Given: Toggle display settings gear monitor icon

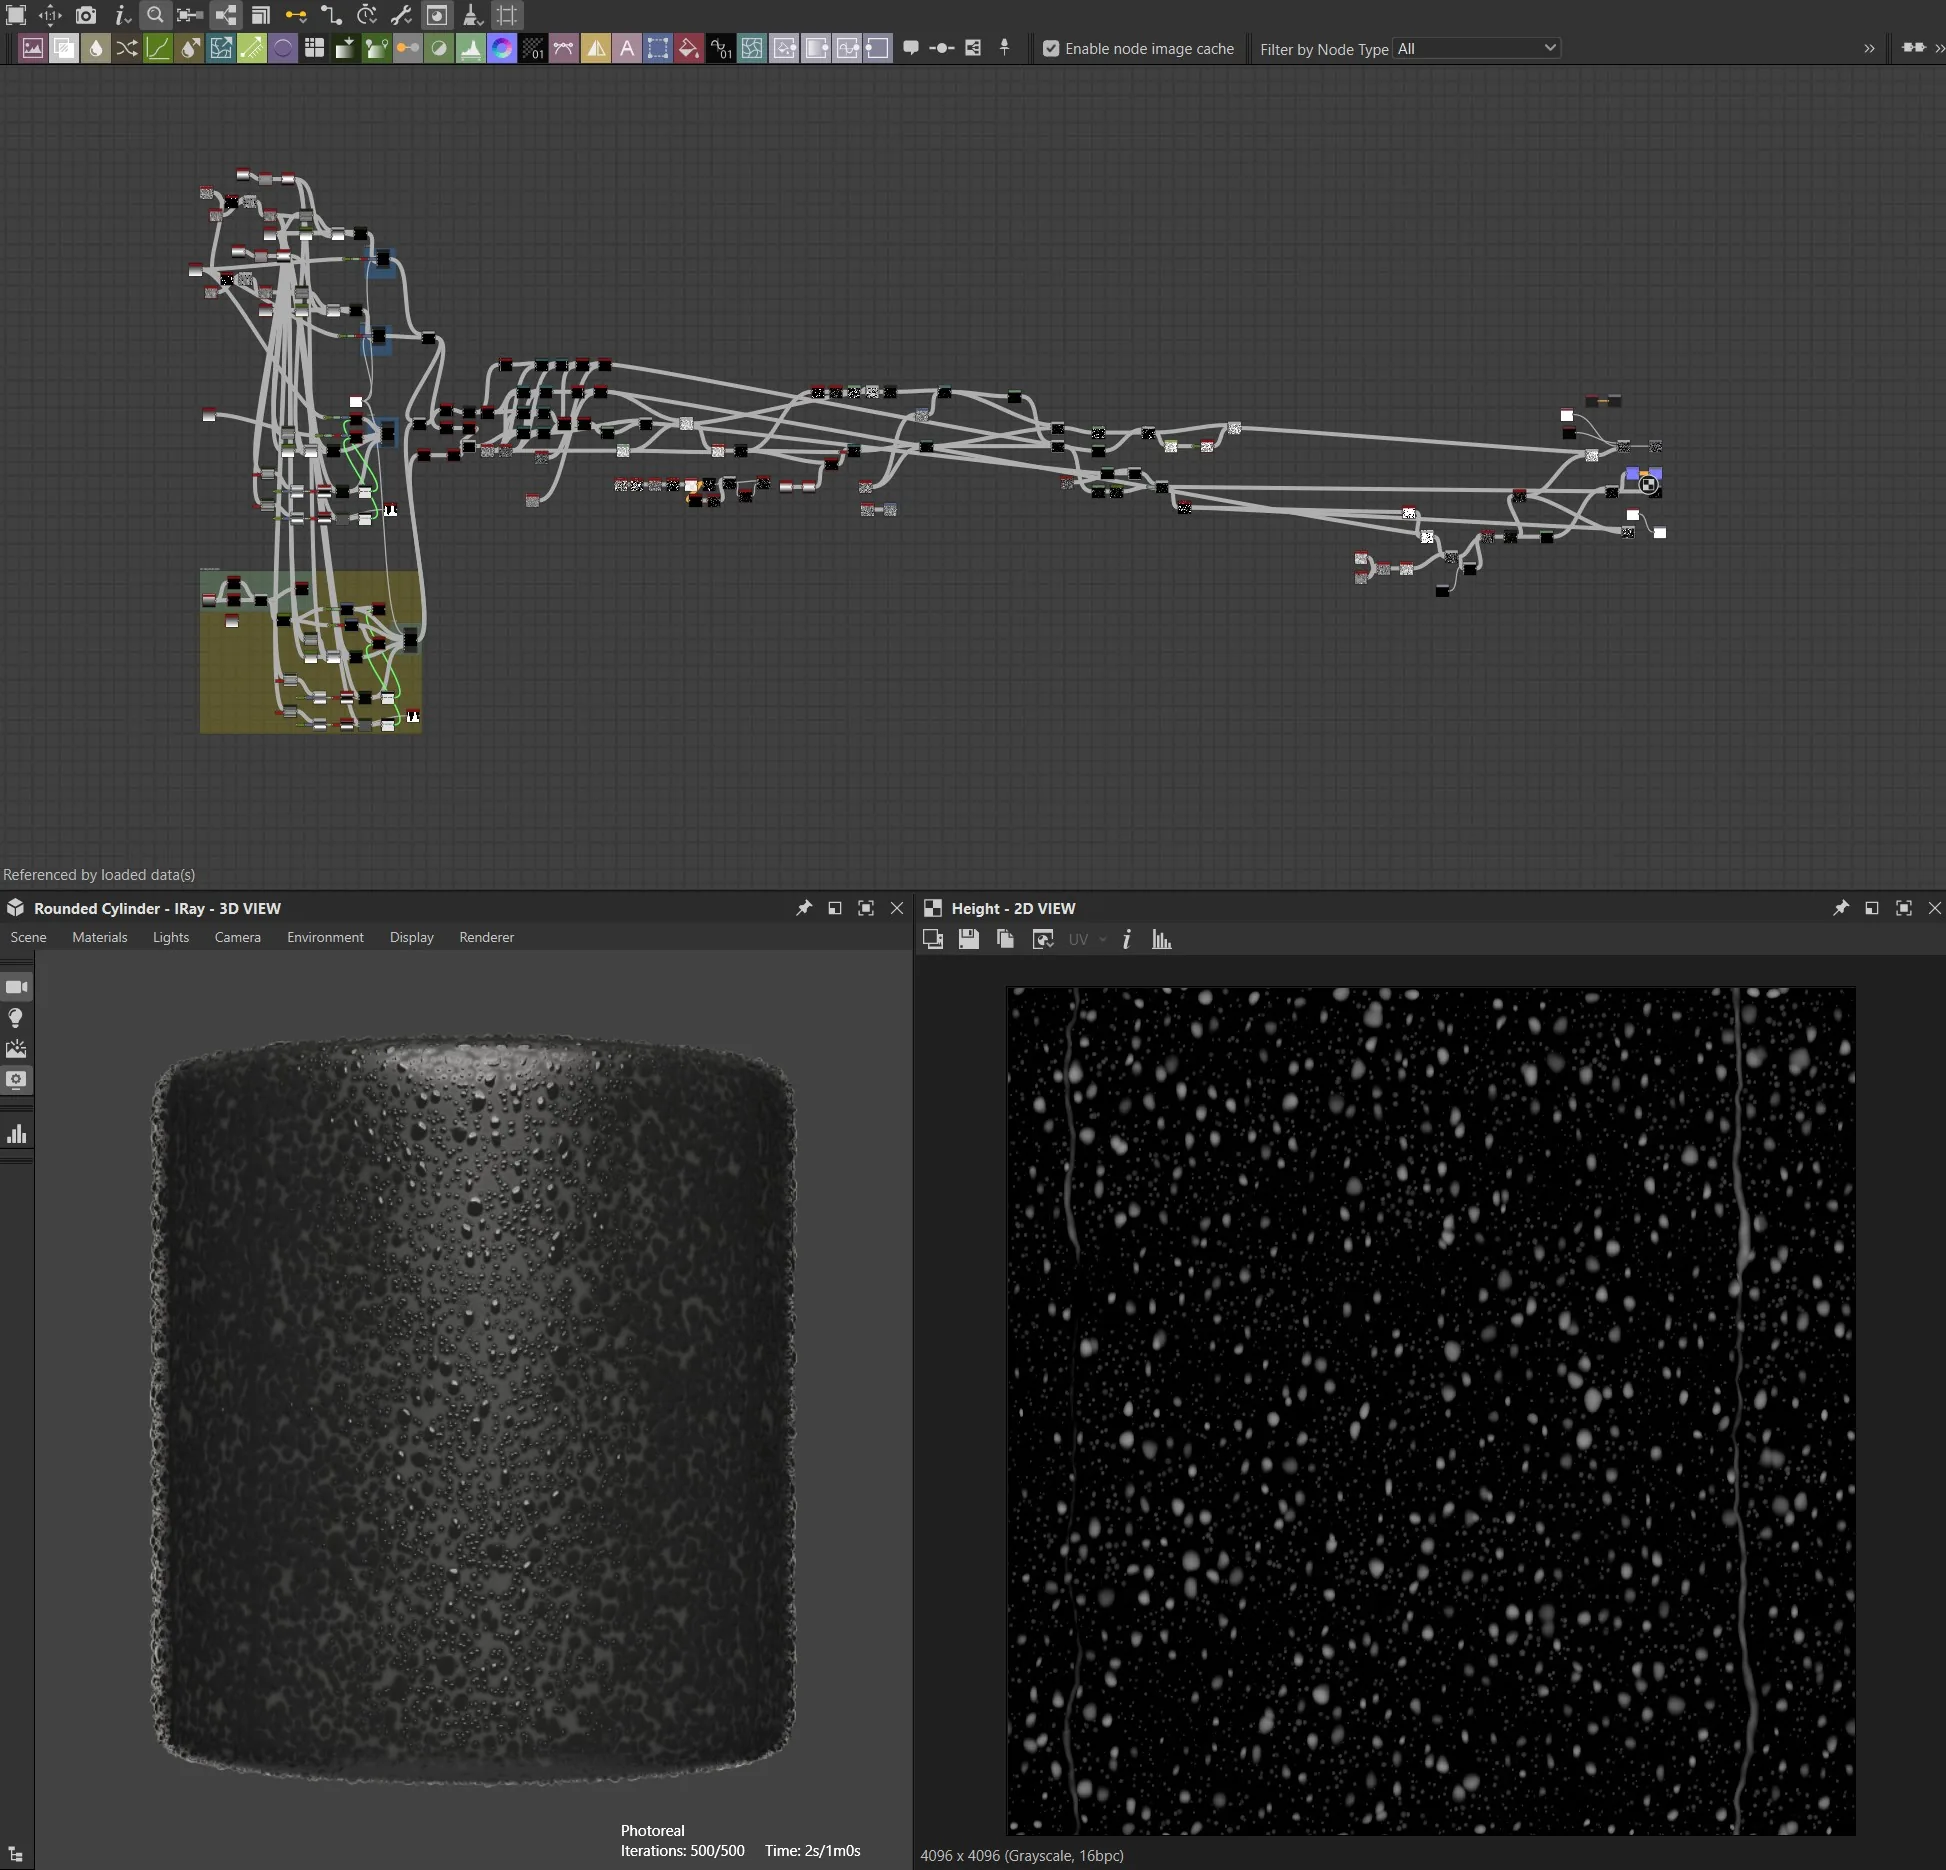Looking at the screenshot, I should (16, 1080).
